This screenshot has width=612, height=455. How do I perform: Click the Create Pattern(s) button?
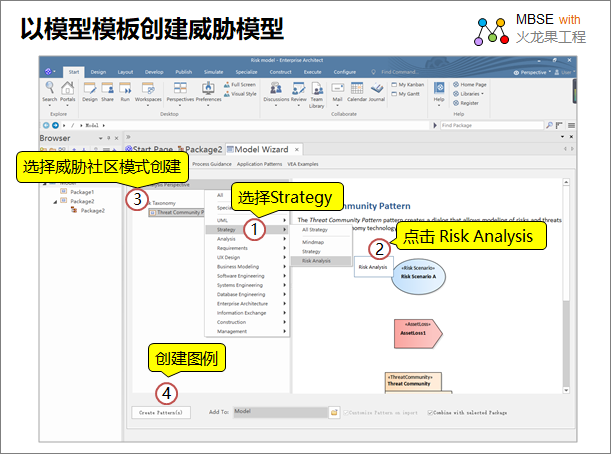161,412
